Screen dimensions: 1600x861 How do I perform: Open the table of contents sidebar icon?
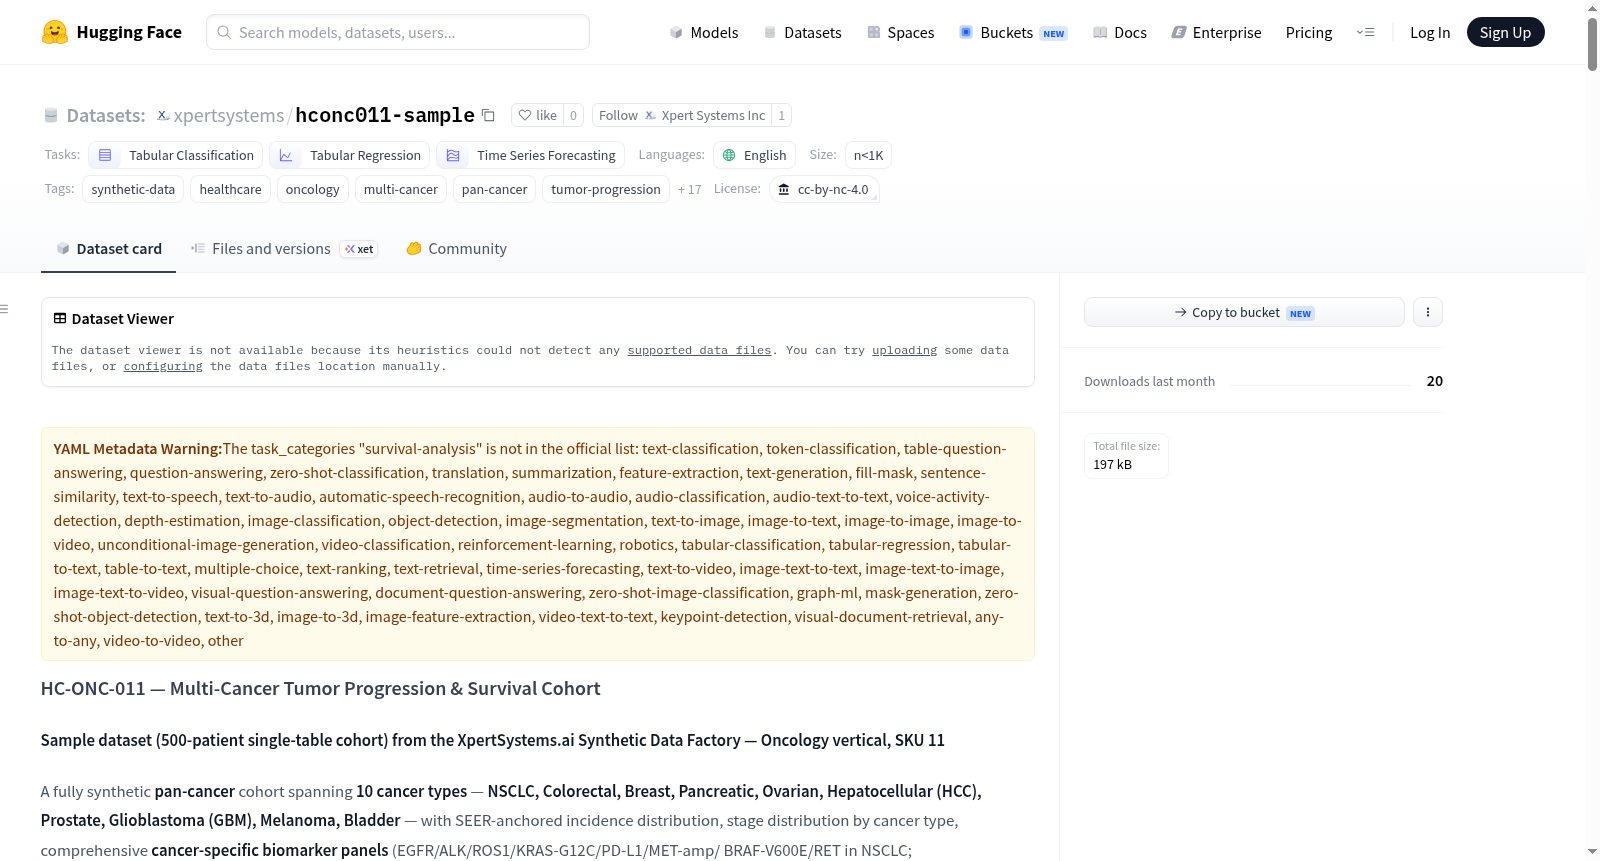coord(4,309)
